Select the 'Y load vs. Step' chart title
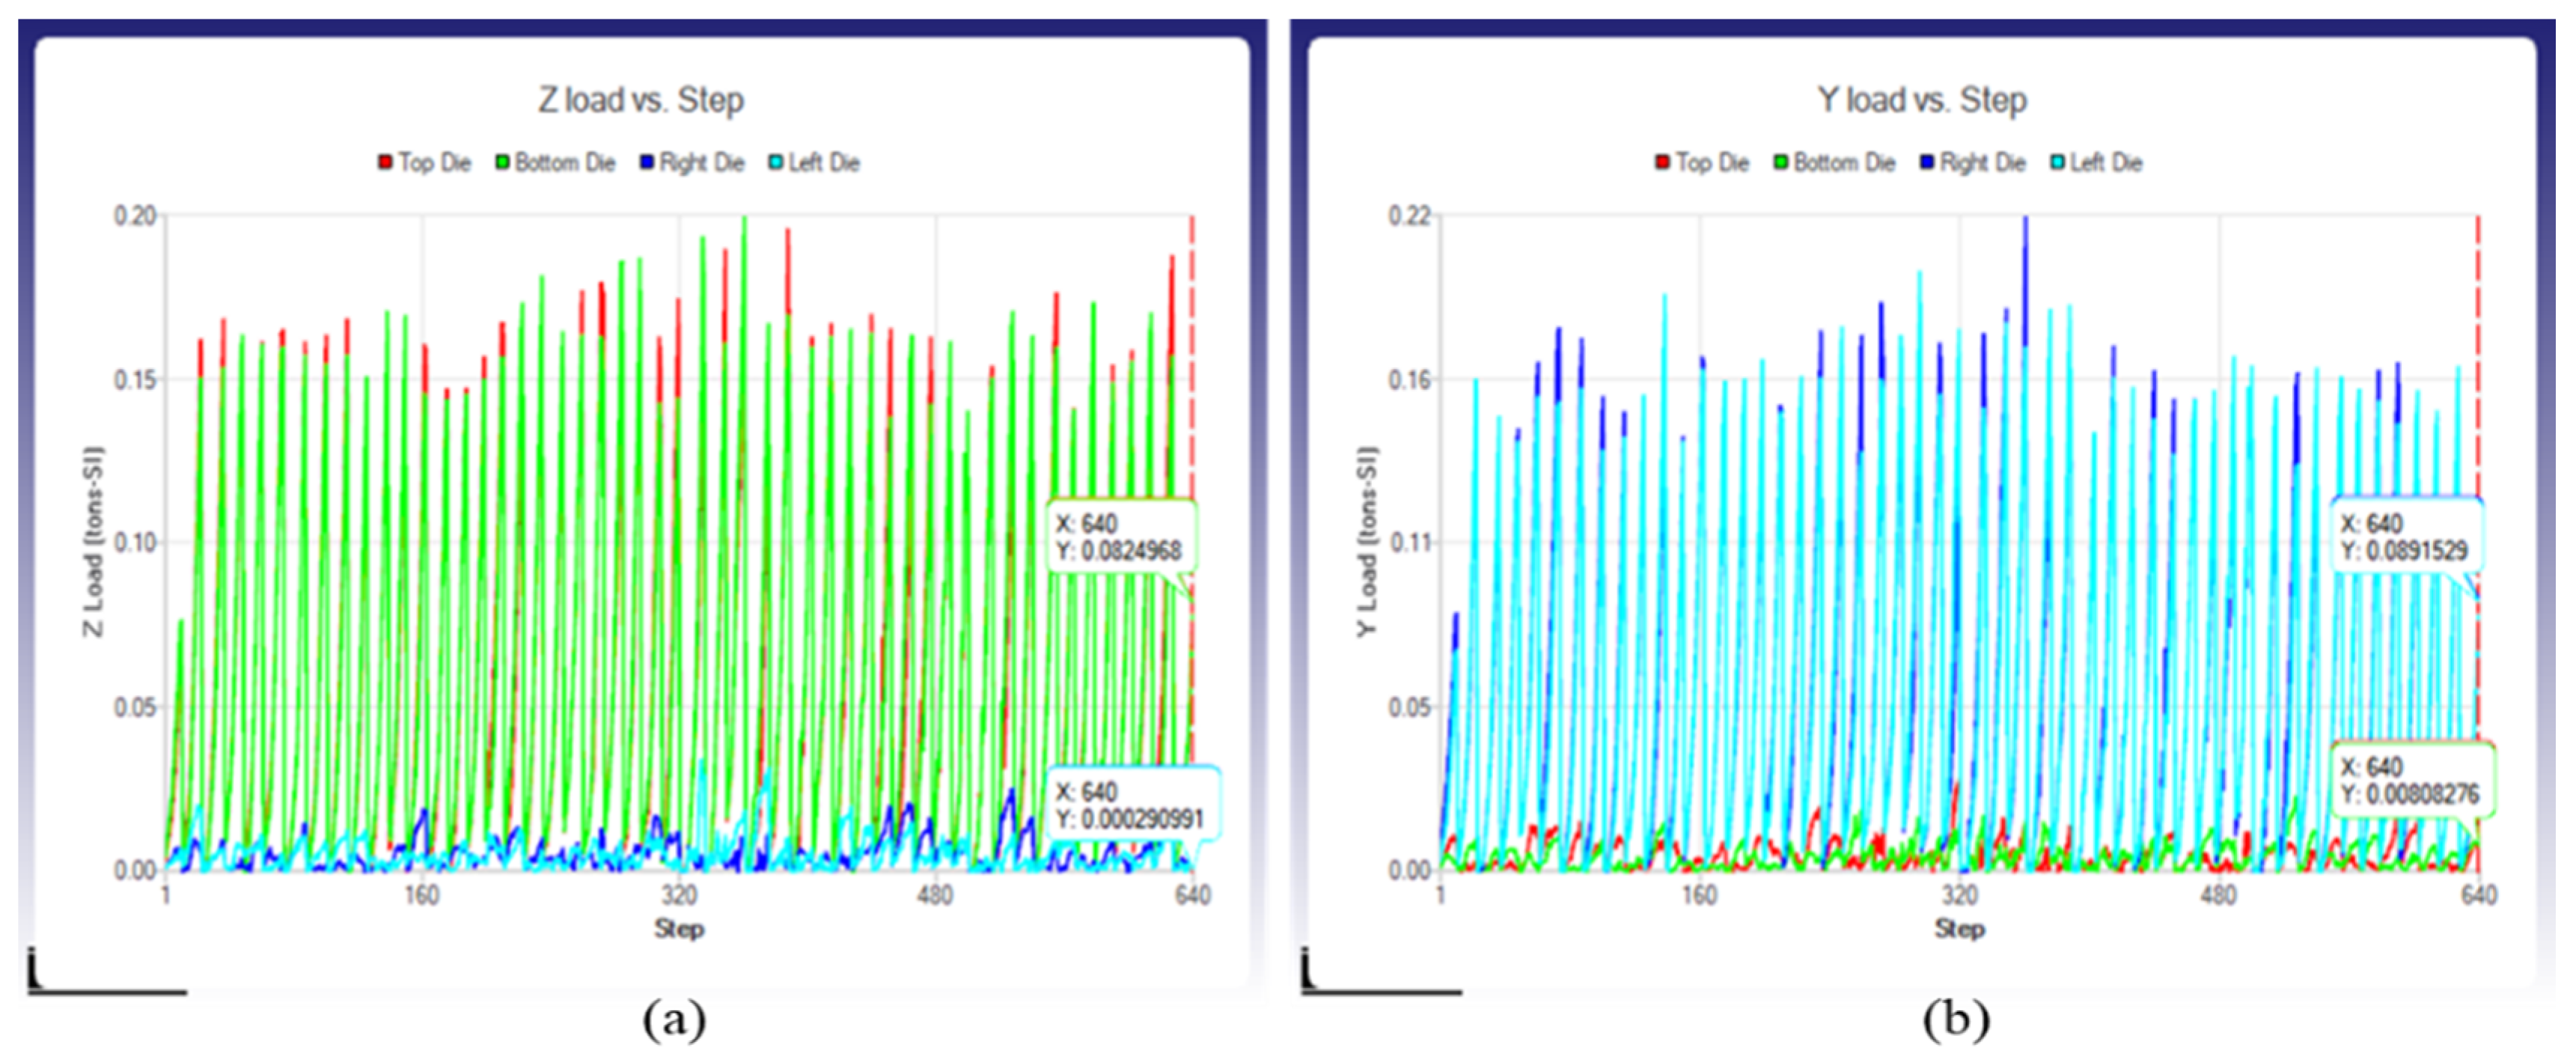The width and height of the screenshot is (2576, 1056). pos(1922,100)
